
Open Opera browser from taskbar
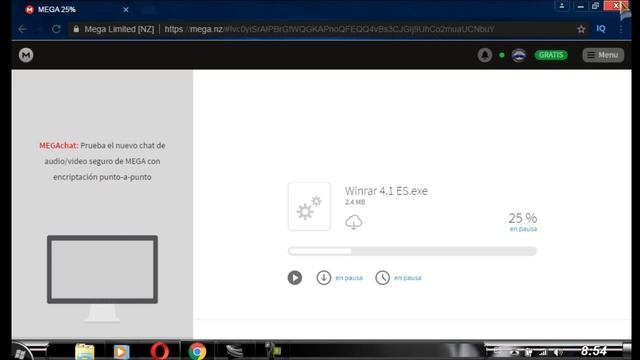(x=160, y=351)
